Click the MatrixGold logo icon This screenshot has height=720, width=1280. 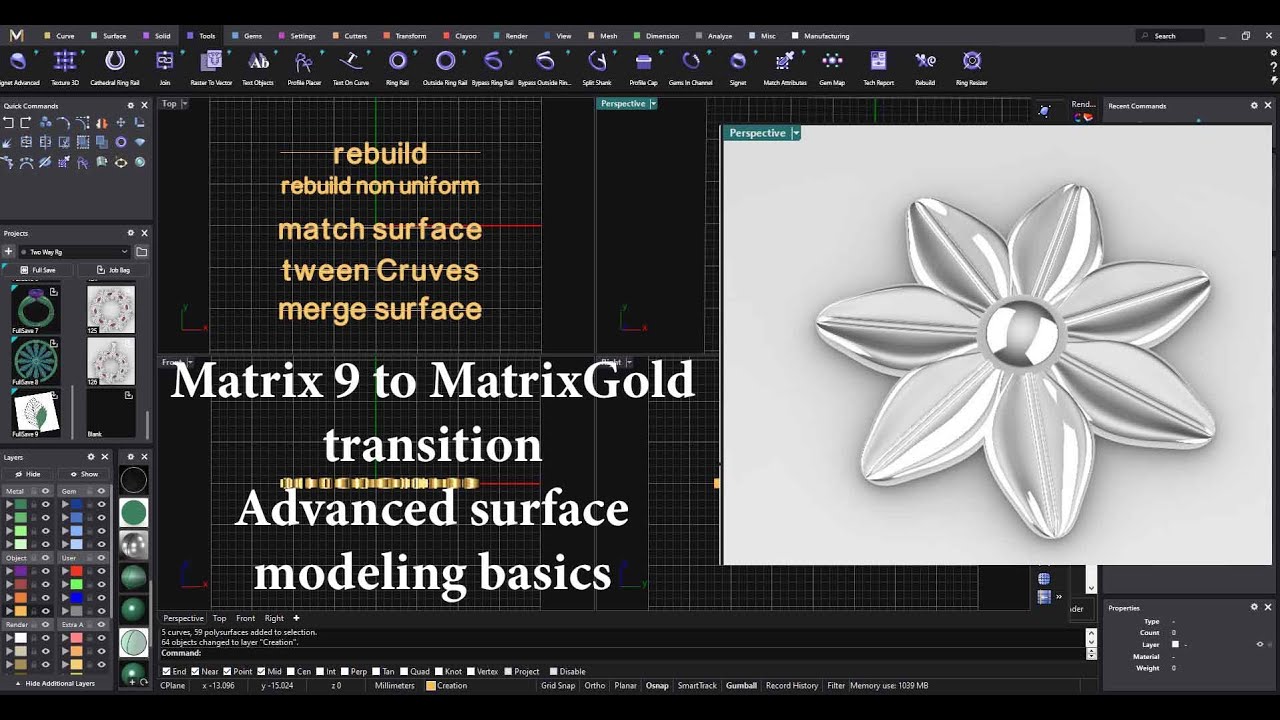point(17,35)
